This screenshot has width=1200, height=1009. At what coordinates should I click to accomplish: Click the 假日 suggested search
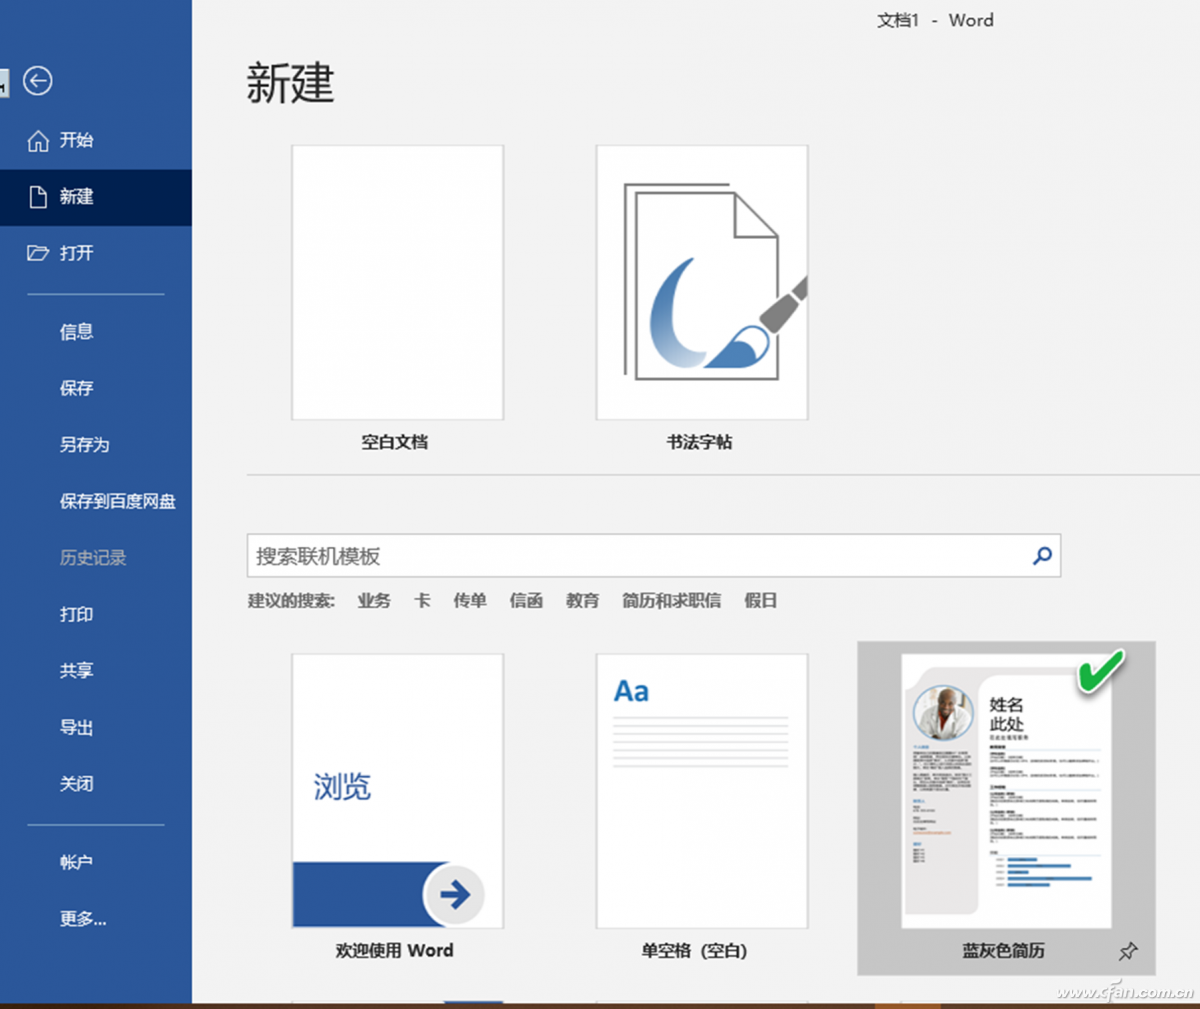coord(761,601)
